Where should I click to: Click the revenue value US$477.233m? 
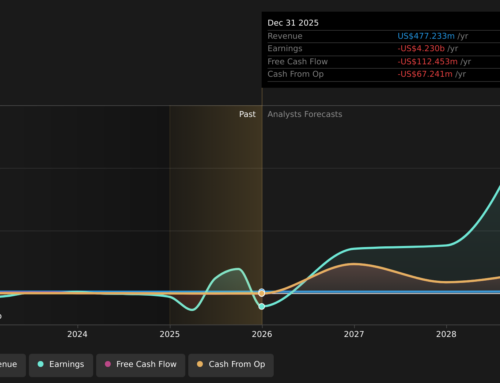pos(426,36)
